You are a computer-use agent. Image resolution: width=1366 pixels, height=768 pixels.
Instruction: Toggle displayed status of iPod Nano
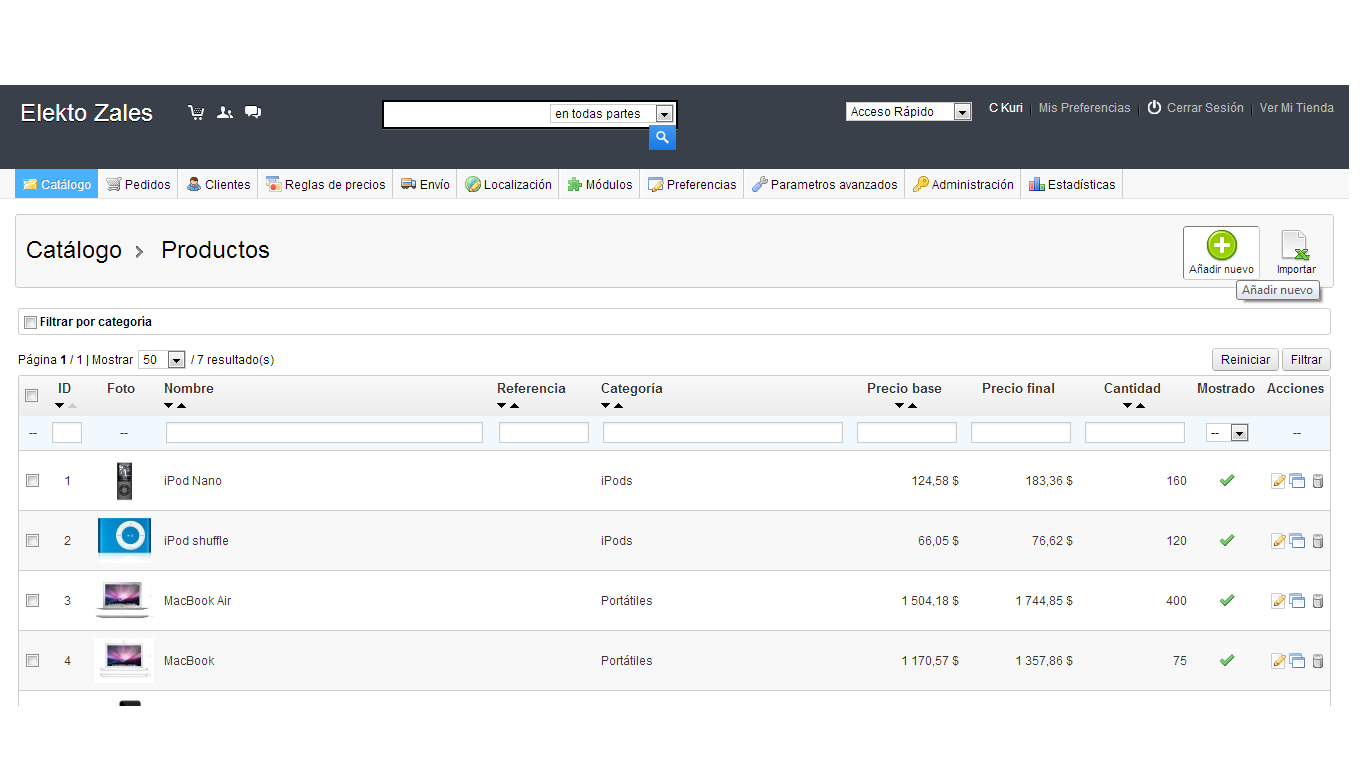1227,480
